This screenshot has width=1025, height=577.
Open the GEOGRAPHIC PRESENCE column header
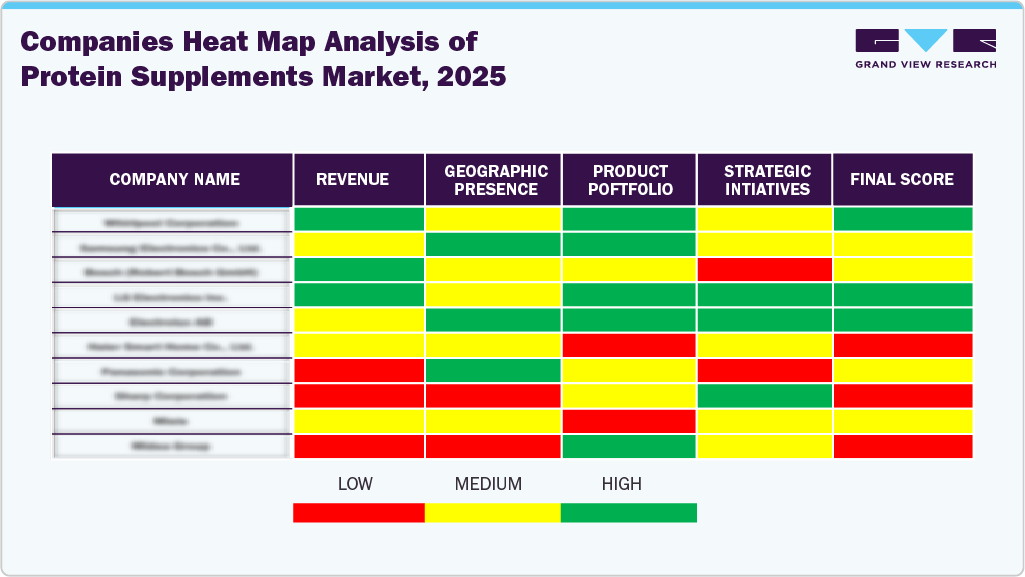tap(495, 179)
